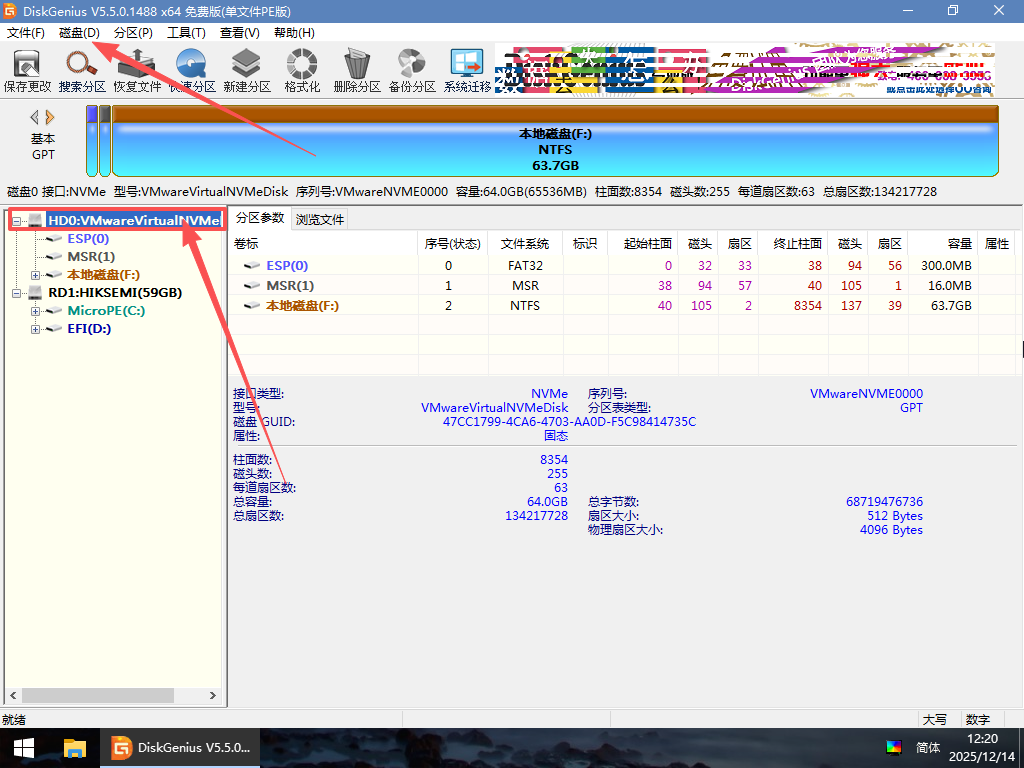Switch to the 浏览文件 tab
Screen dimensions: 1024x768
pos(319,219)
